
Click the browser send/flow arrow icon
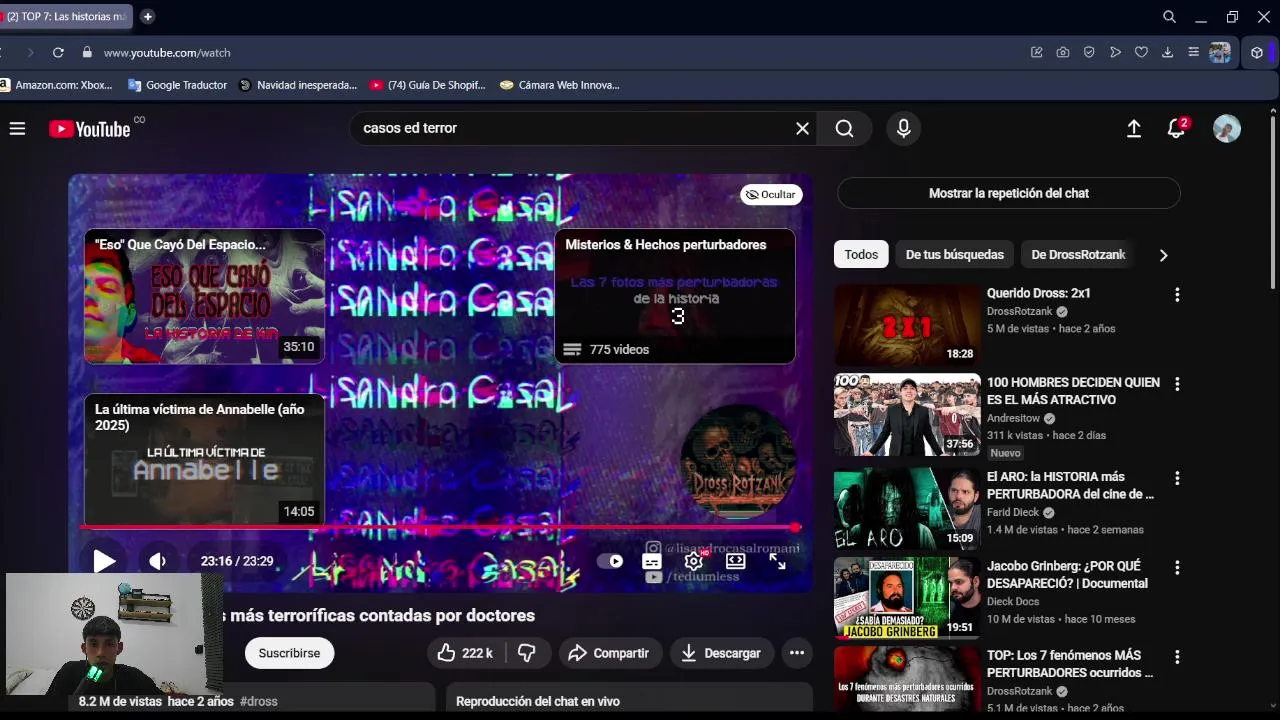coord(1115,53)
